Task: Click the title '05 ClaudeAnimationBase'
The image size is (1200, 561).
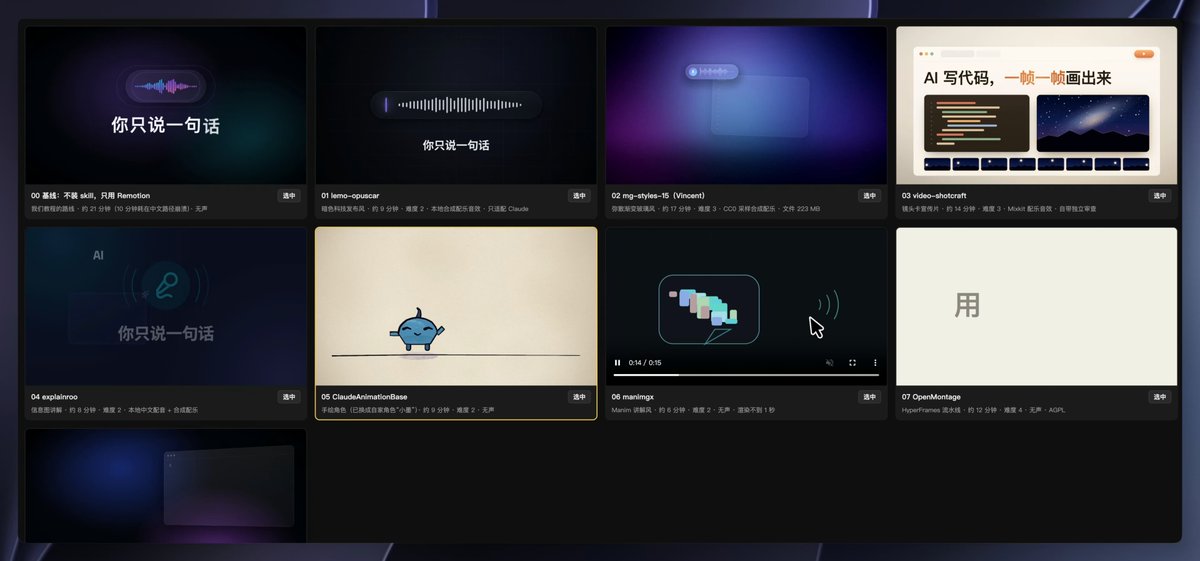Action: [364, 397]
